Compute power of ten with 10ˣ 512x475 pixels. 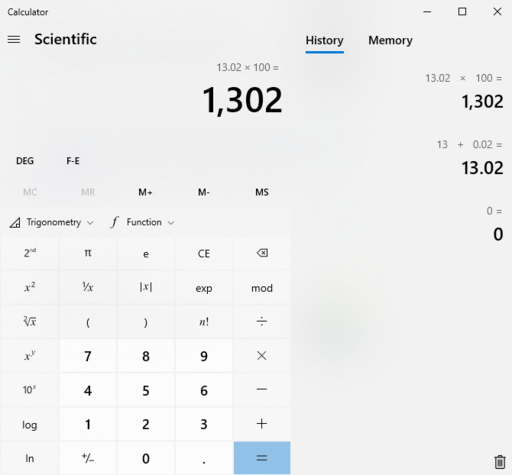[x=30, y=390]
